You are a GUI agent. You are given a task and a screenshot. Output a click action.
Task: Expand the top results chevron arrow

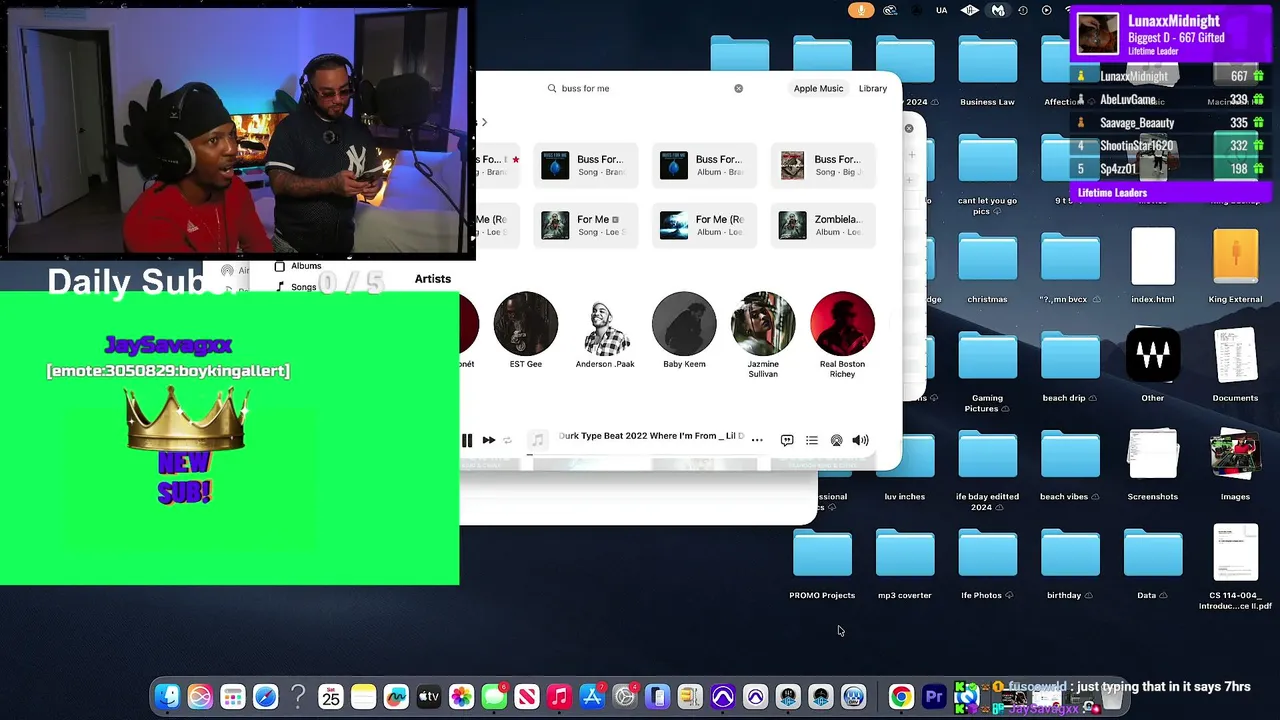point(484,123)
